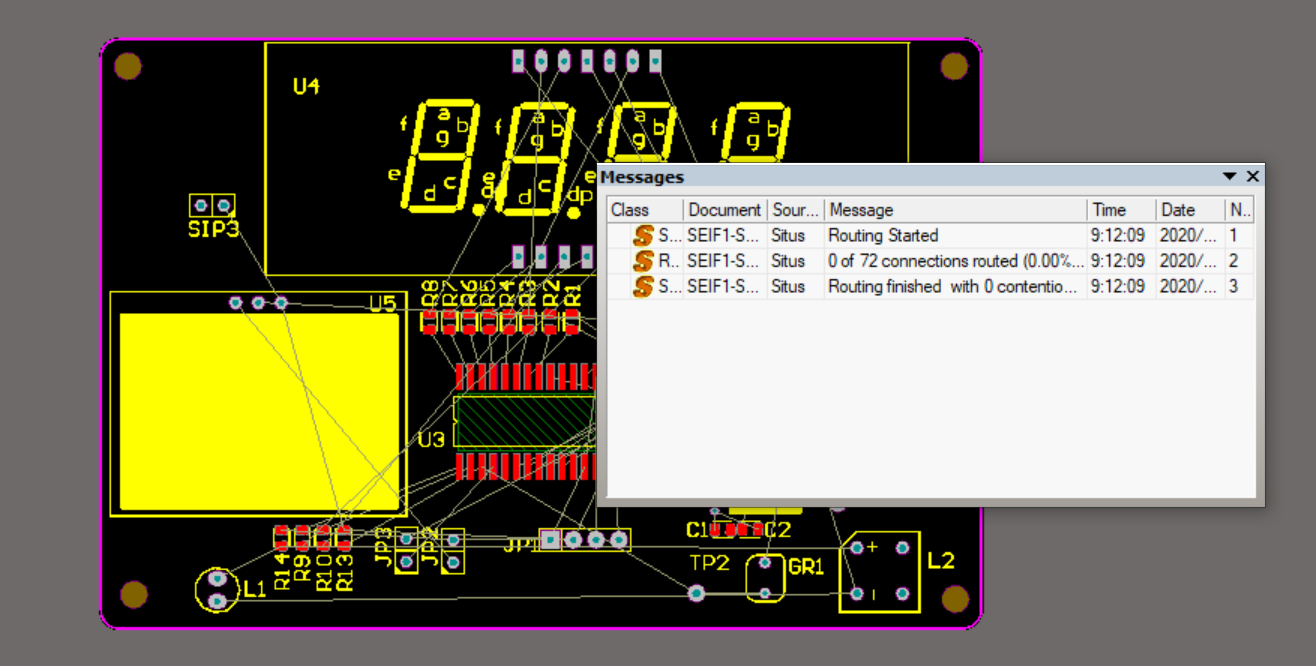Sort messages by the Document column header
The width and height of the screenshot is (1316, 666).
725,210
